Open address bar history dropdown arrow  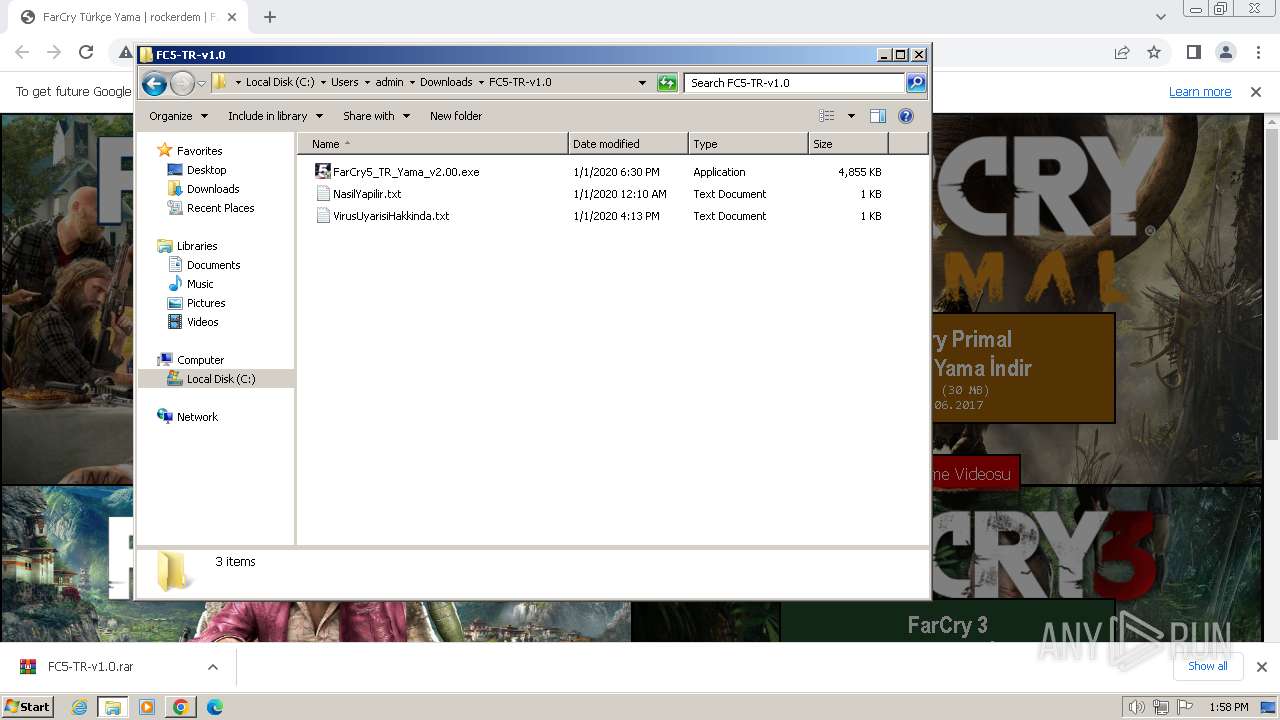[642, 83]
